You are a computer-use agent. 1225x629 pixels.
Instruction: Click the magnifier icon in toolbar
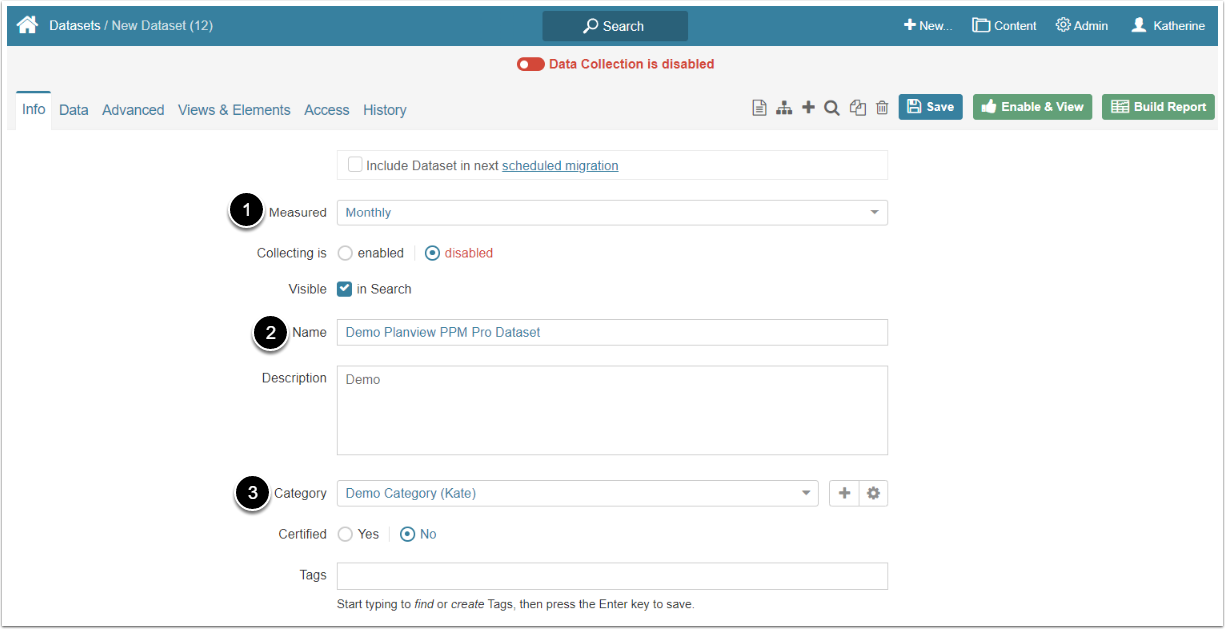click(831, 108)
